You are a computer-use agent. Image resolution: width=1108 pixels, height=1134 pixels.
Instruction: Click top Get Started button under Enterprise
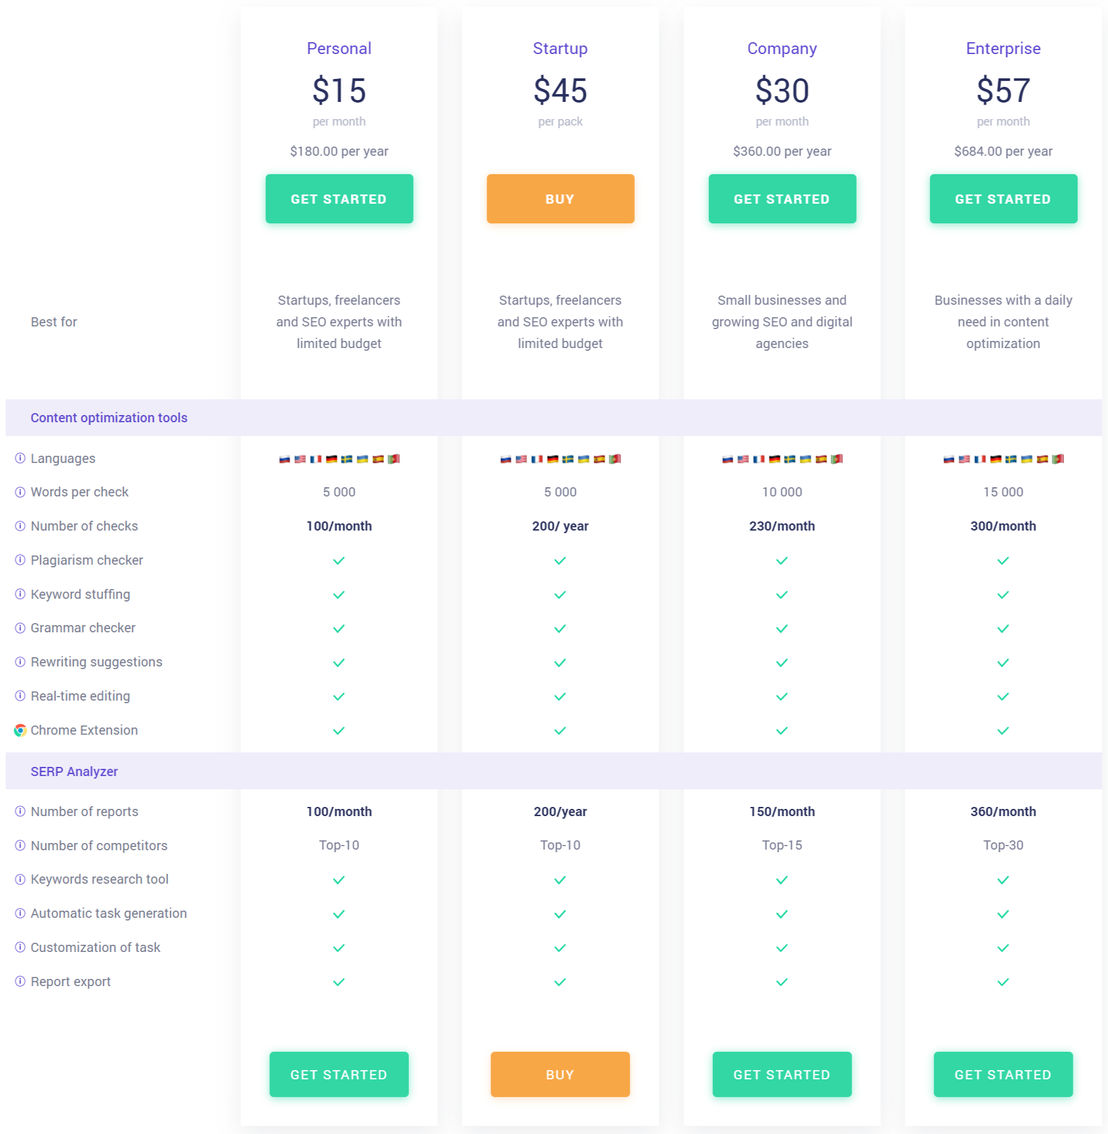1003,199
